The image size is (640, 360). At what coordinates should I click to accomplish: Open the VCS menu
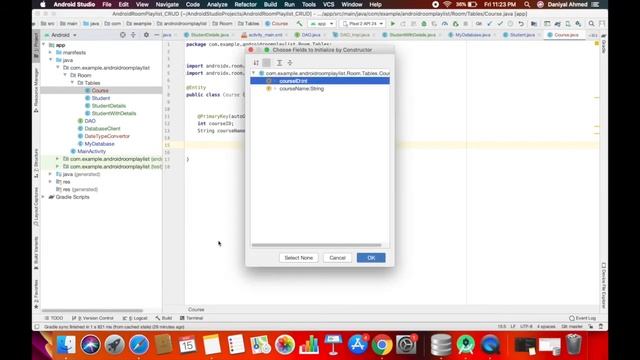tap(329, 4)
